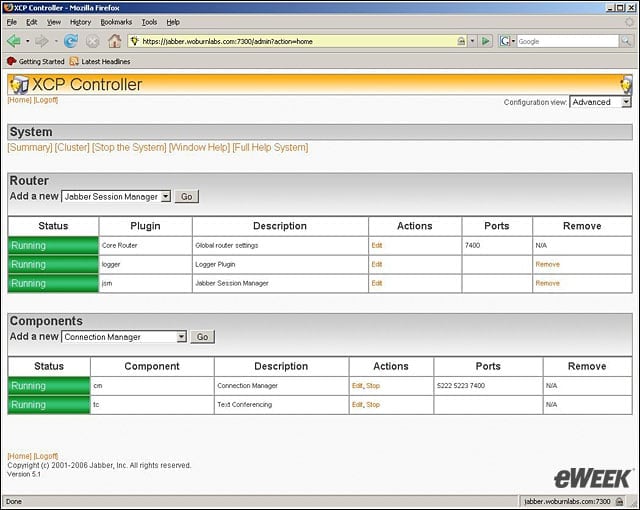Open the Tools menu
This screenshot has height=510, width=640.
149,22
